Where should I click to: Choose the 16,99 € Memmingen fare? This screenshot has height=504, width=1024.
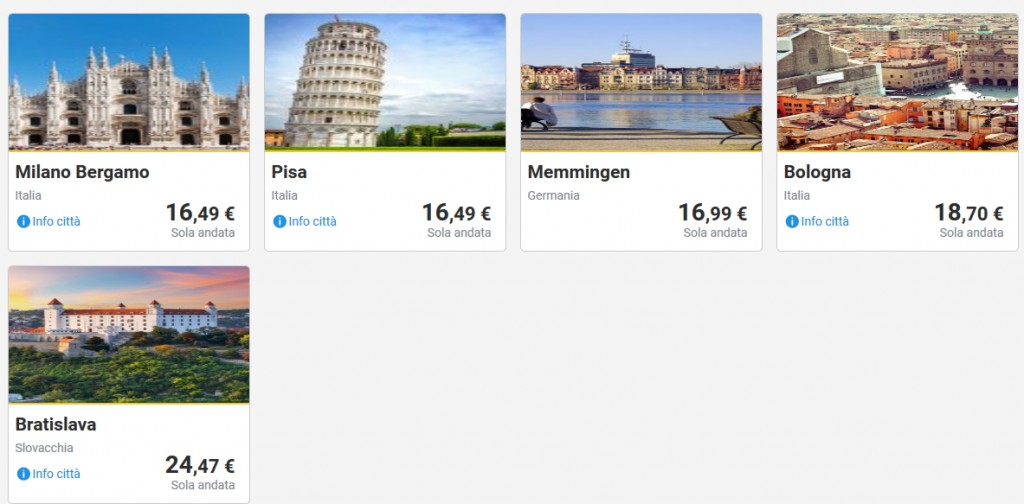(x=712, y=213)
